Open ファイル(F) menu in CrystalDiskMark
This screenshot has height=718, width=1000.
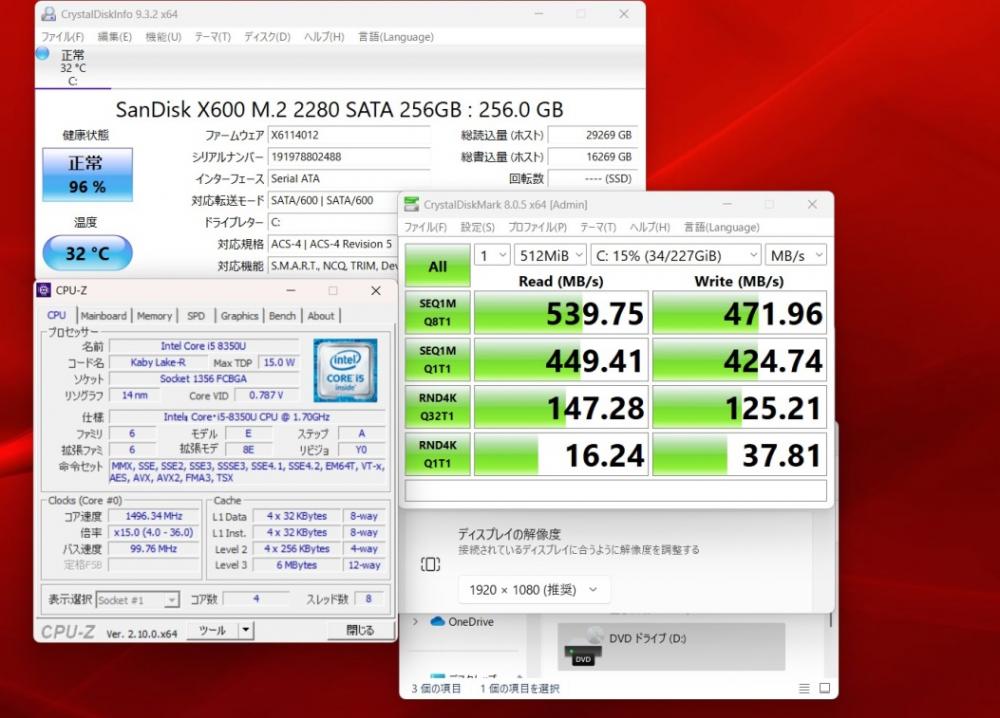click(425, 228)
